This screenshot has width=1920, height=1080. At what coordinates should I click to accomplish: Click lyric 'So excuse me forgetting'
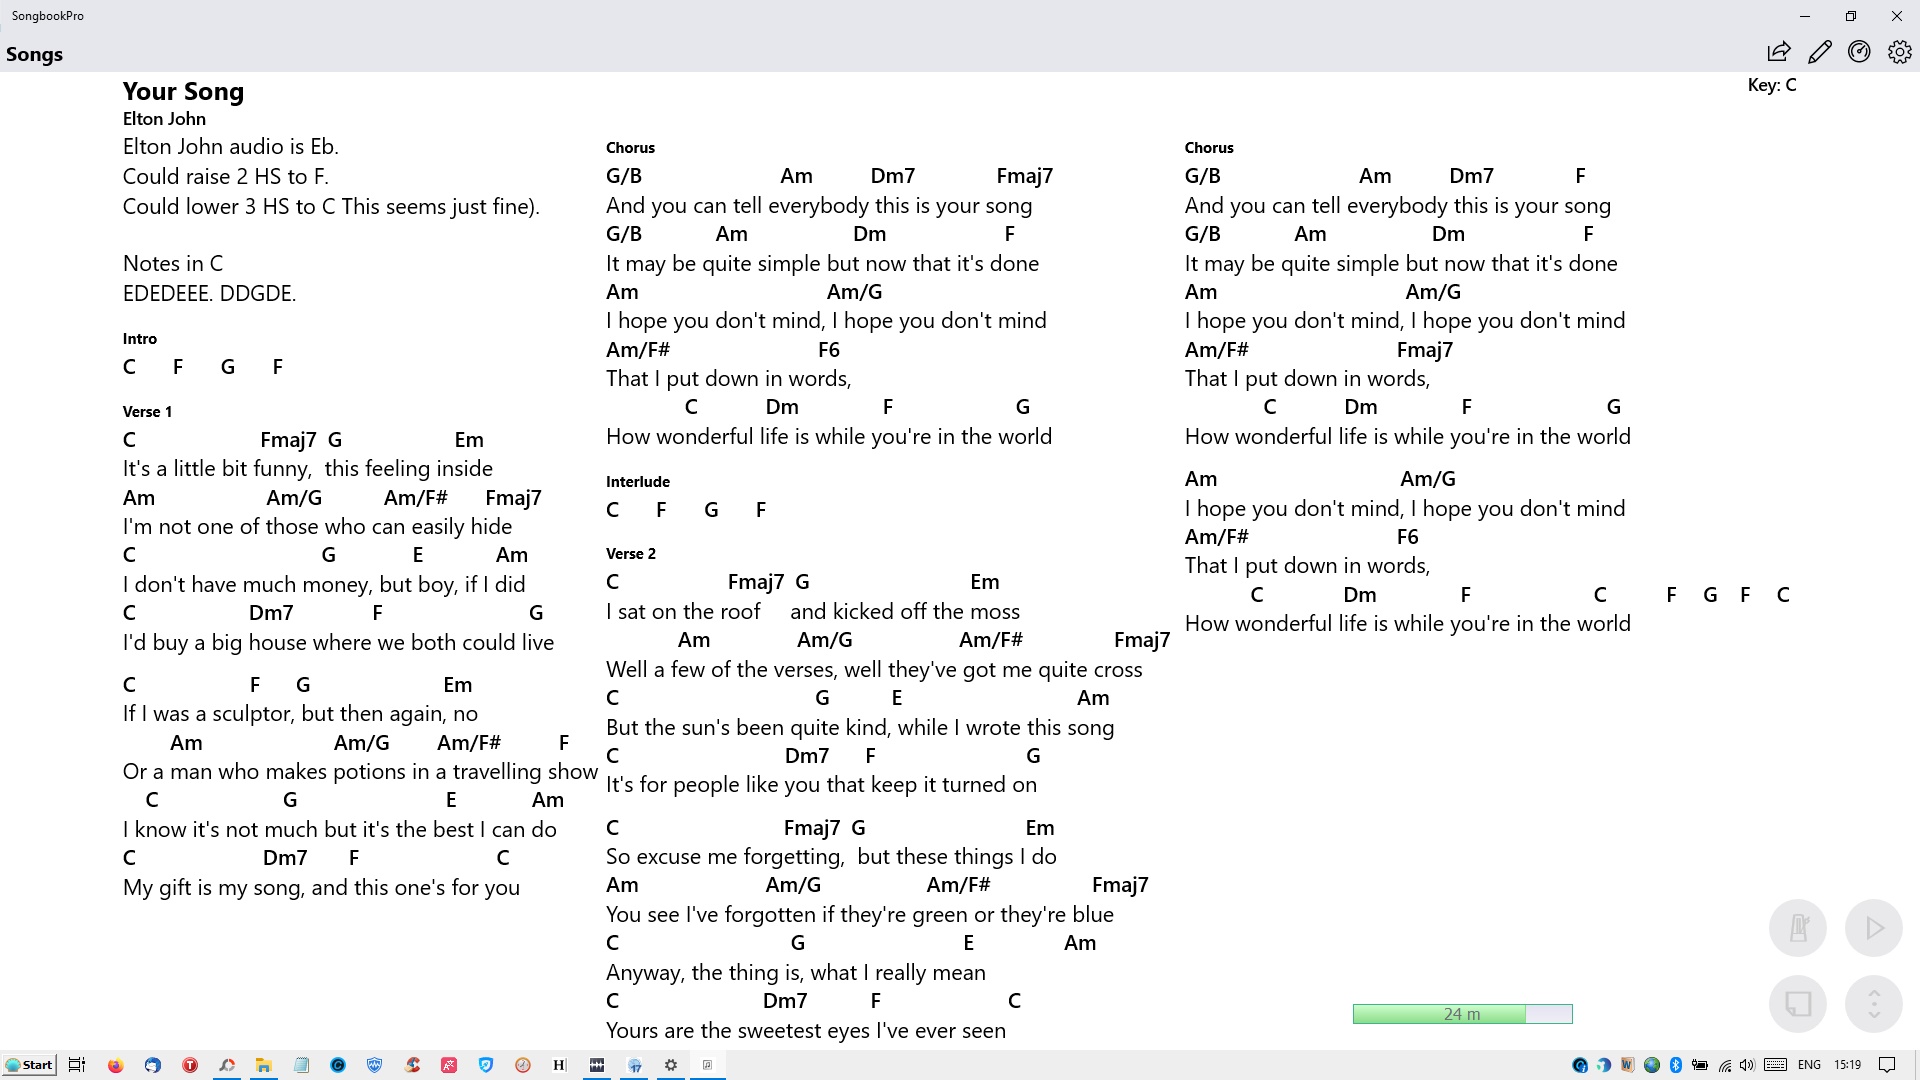(x=725, y=857)
